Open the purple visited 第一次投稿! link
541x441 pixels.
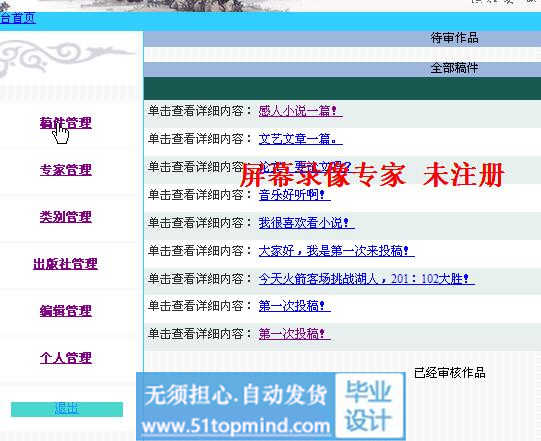pos(294,334)
